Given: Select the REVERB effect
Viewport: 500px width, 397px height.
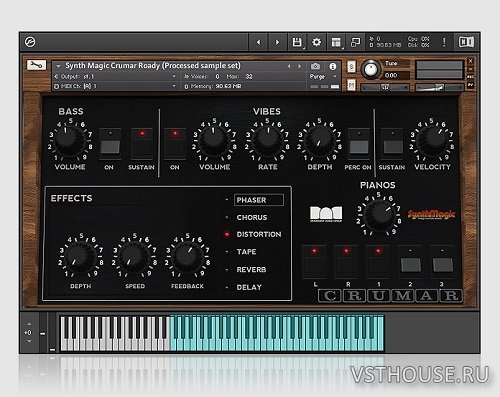Looking at the screenshot, I should coord(251,269).
